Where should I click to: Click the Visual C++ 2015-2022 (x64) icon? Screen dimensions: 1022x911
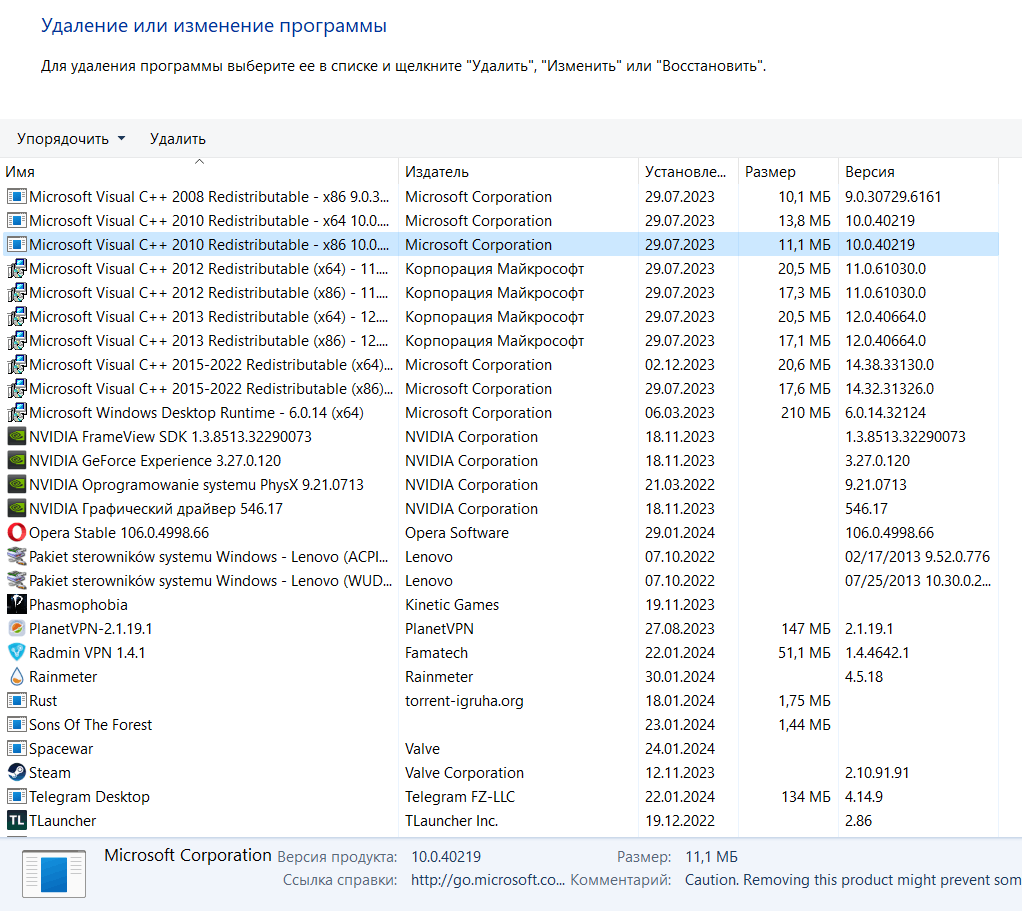[17, 365]
